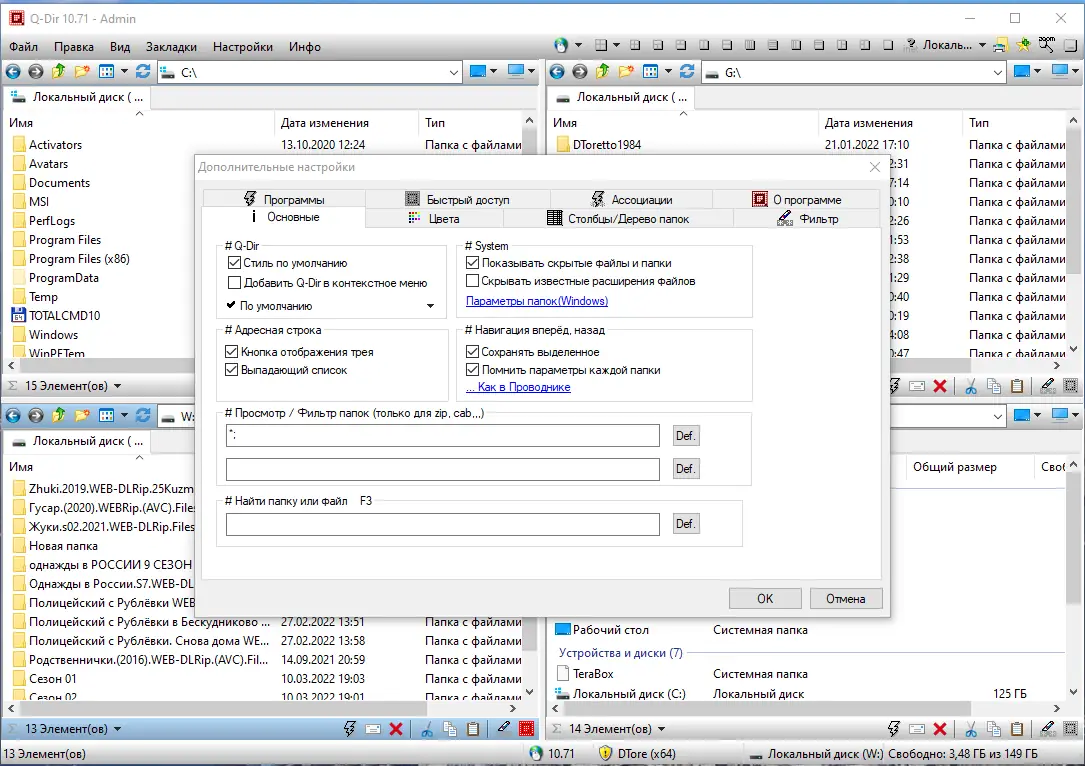
Task: Open the Файл menu
Action: pos(24,46)
